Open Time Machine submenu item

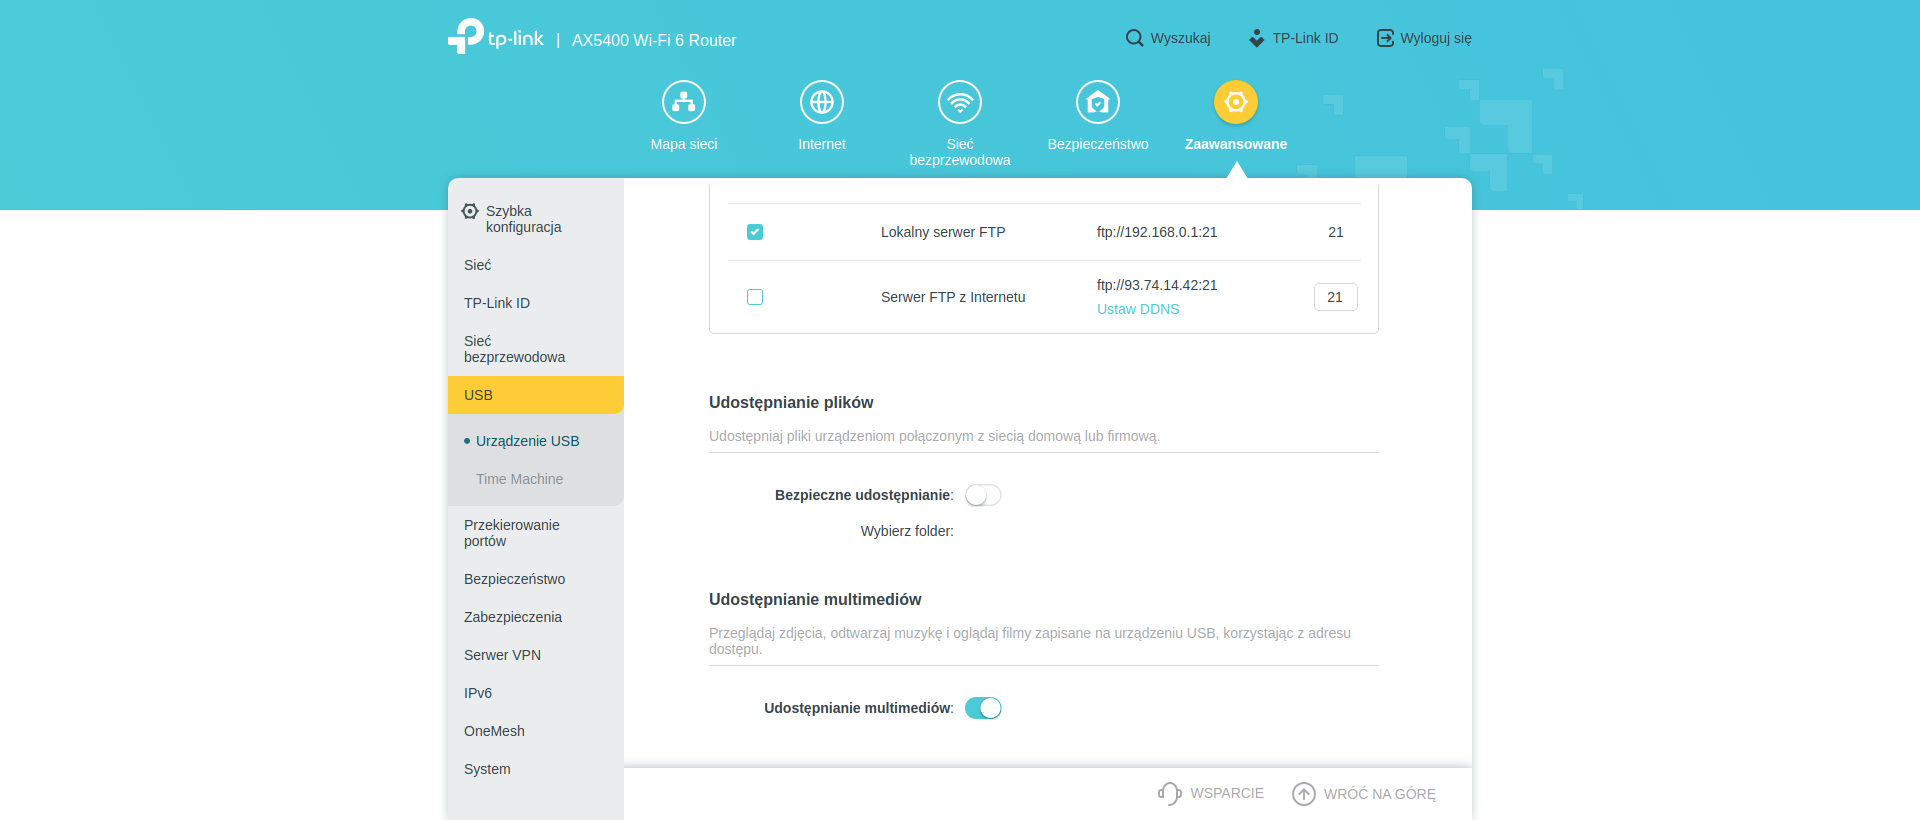click(x=519, y=479)
